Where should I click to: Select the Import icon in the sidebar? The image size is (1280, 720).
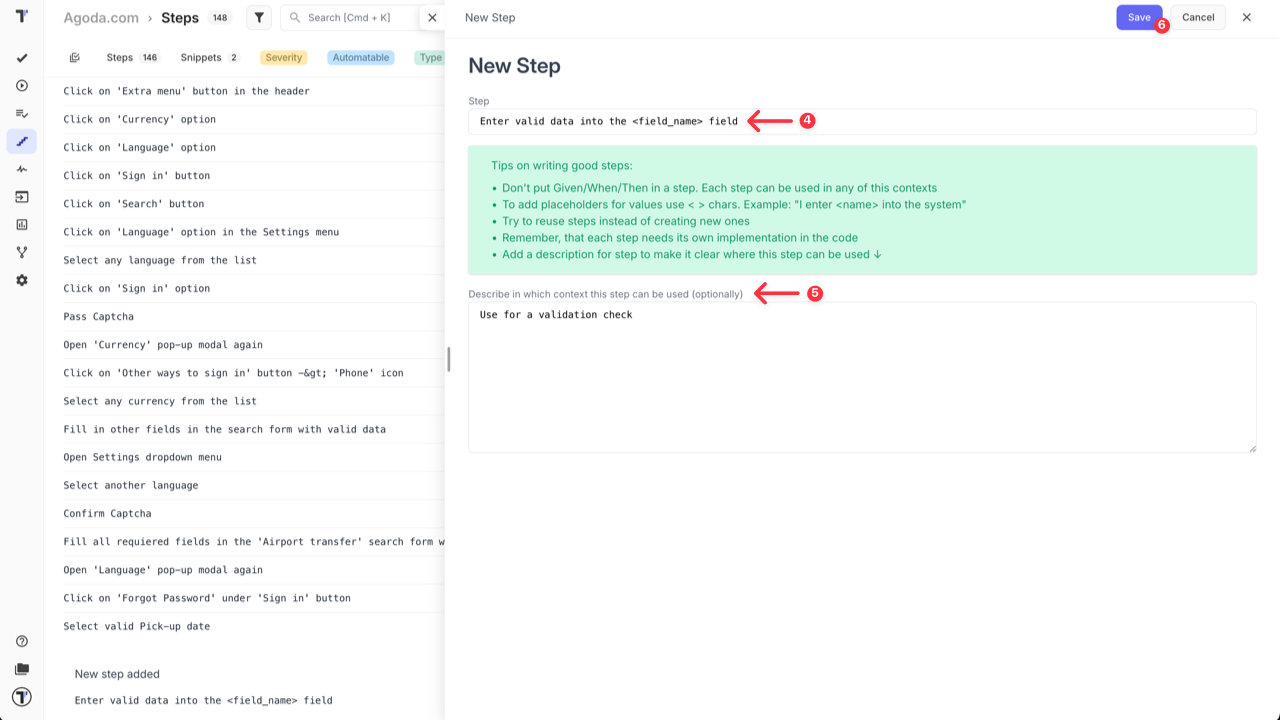21,196
